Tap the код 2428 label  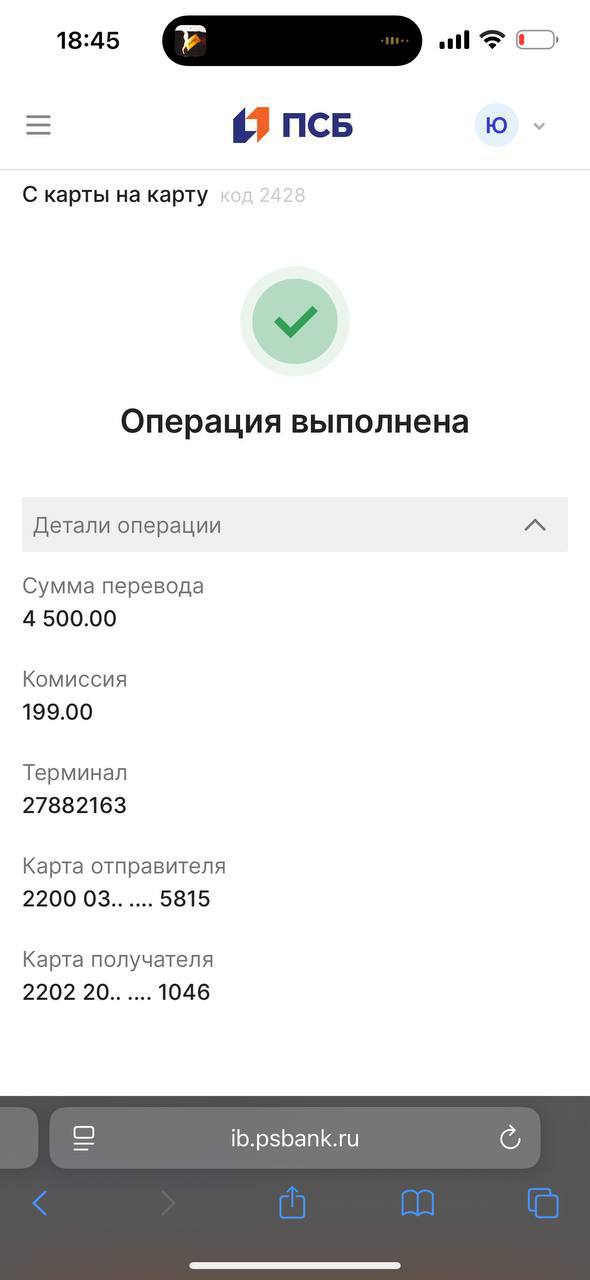point(262,196)
